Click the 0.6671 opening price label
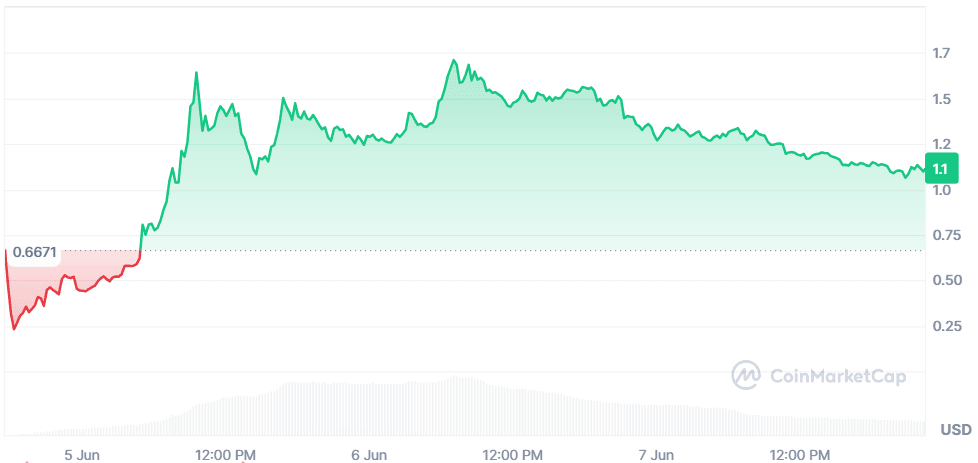Image resolution: width=978 pixels, height=463 pixels. point(34,252)
